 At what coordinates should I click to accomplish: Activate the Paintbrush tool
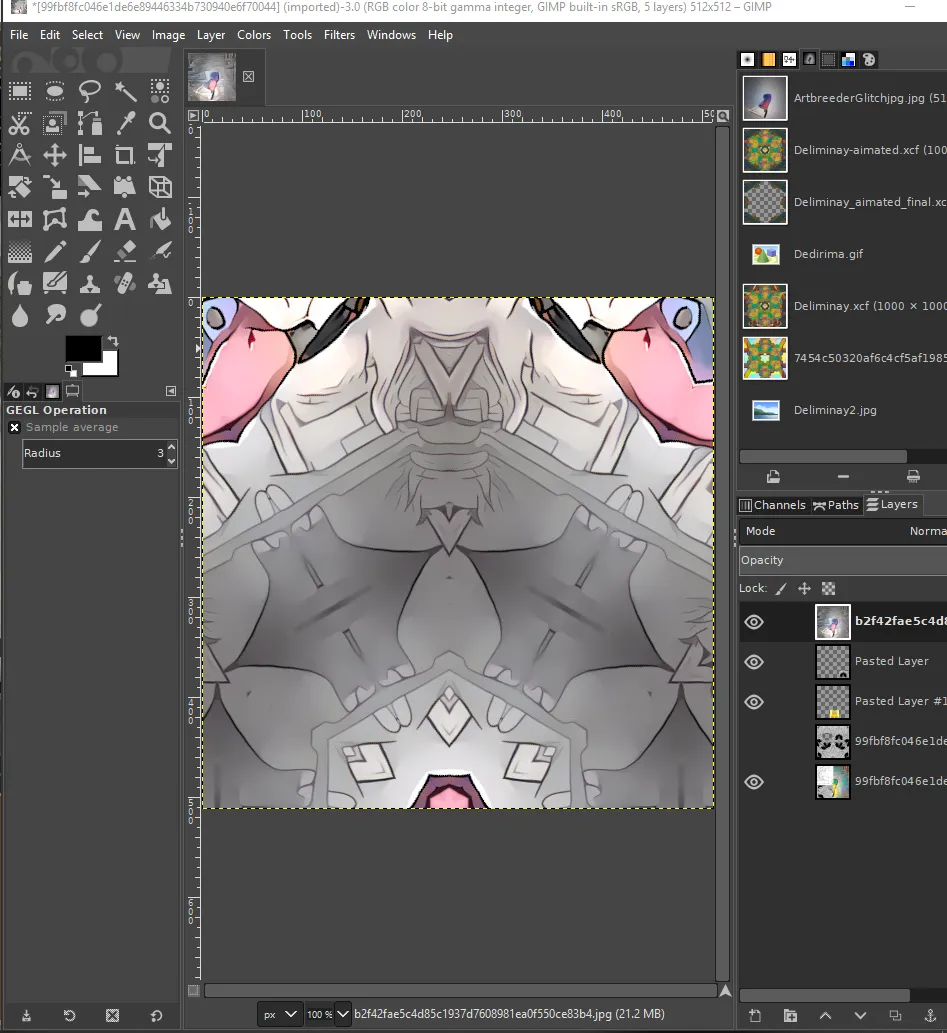90,252
